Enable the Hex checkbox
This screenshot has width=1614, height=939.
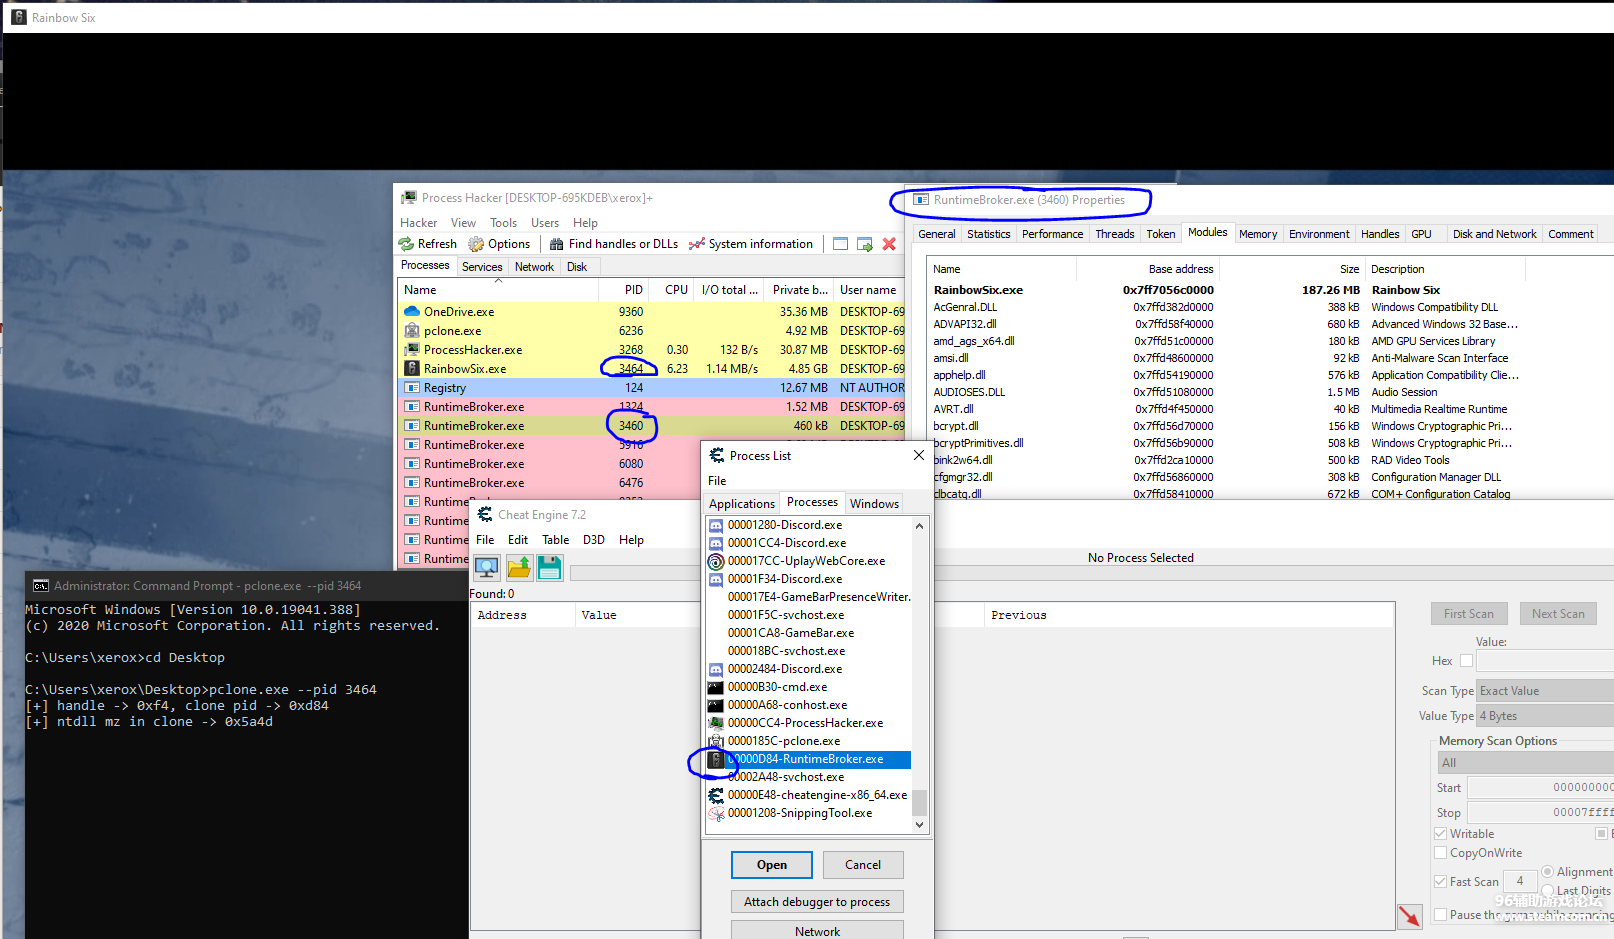pos(1466,660)
